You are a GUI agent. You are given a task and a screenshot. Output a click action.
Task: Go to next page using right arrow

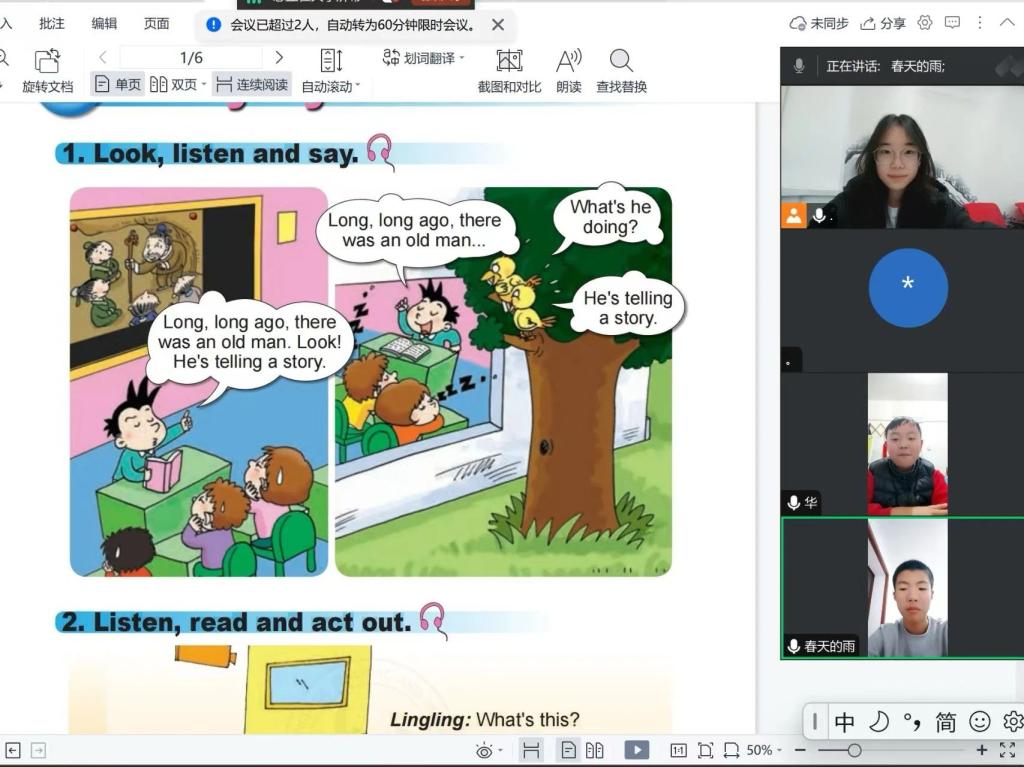click(x=279, y=58)
